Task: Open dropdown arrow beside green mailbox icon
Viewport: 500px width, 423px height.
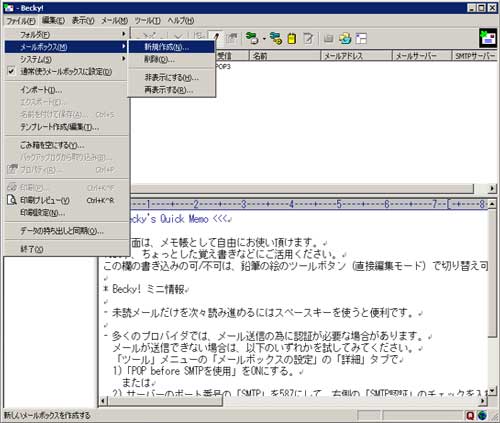Action: (264, 39)
